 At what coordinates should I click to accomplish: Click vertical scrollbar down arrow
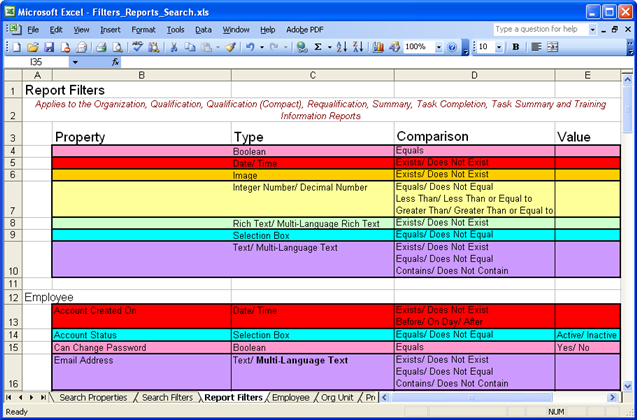[x=628, y=386]
